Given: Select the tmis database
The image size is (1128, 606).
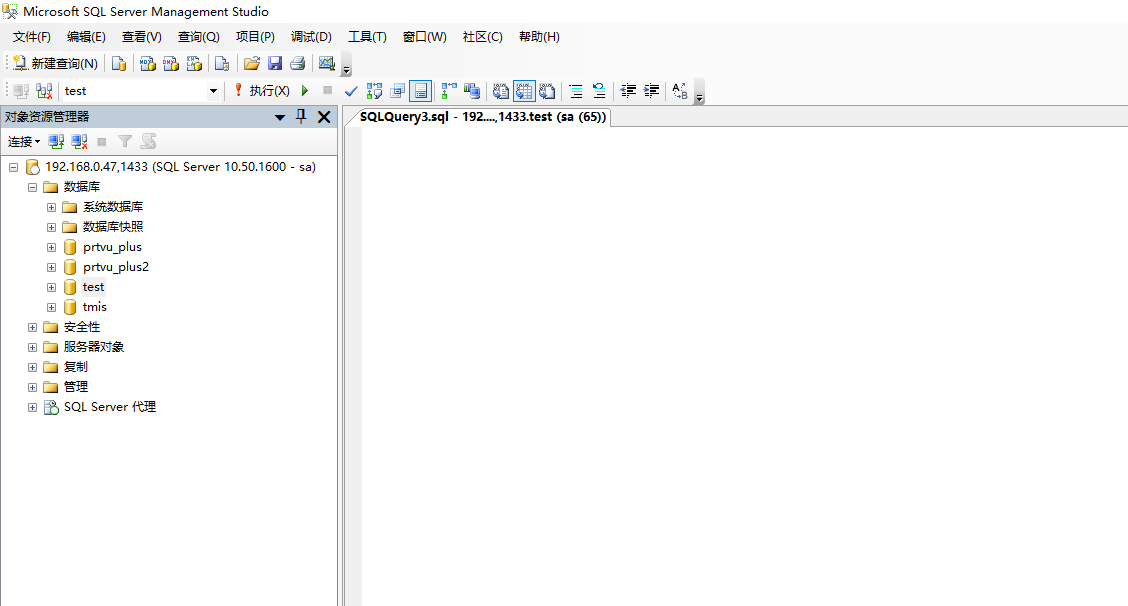Looking at the screenshot, I should [x=94, y=307].
